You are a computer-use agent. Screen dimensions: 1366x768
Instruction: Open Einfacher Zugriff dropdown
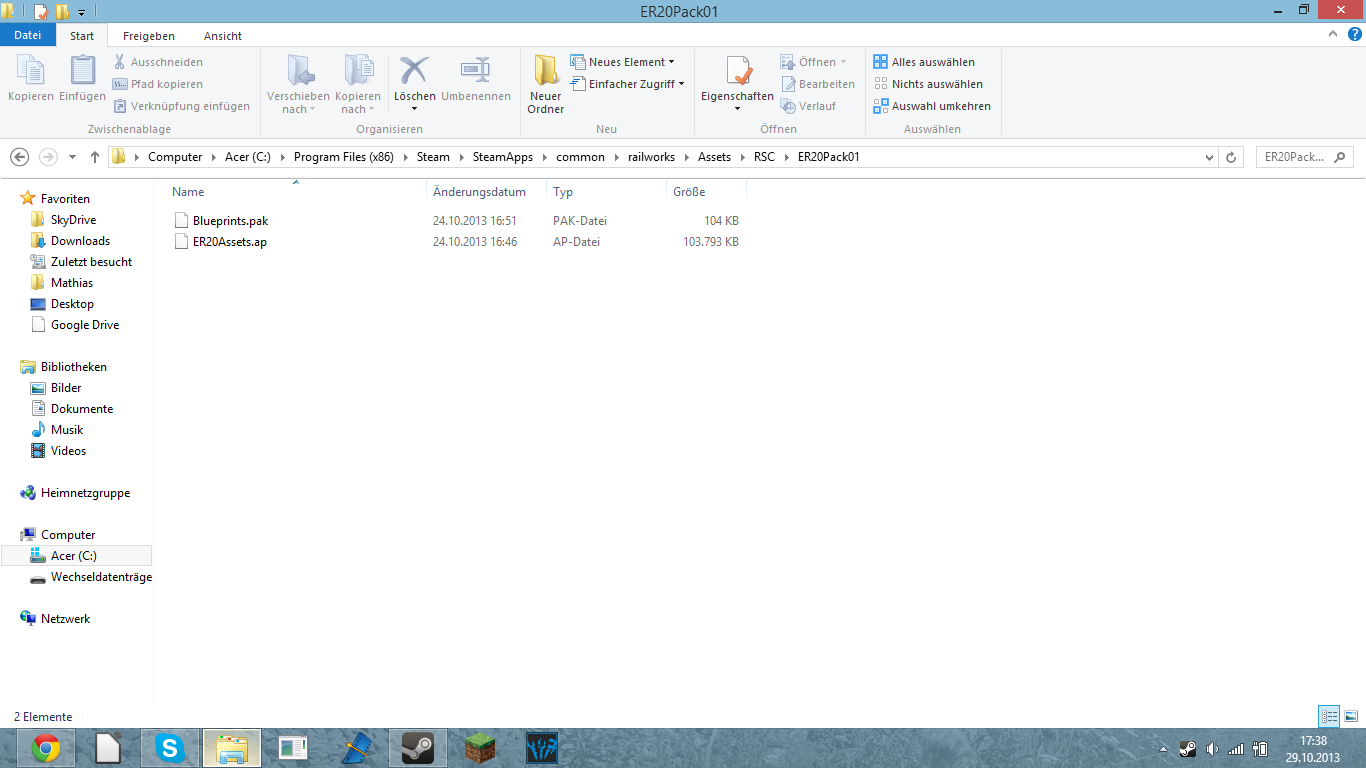coord(627,84)
